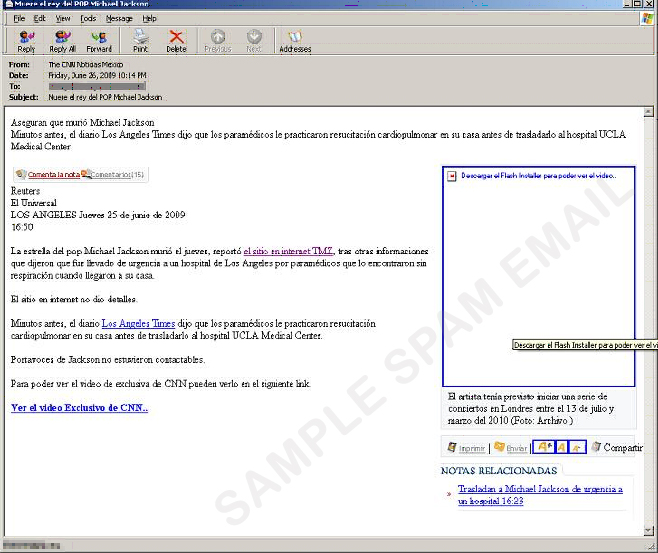Click the largest font size A icon

click(x=541, y=447)
